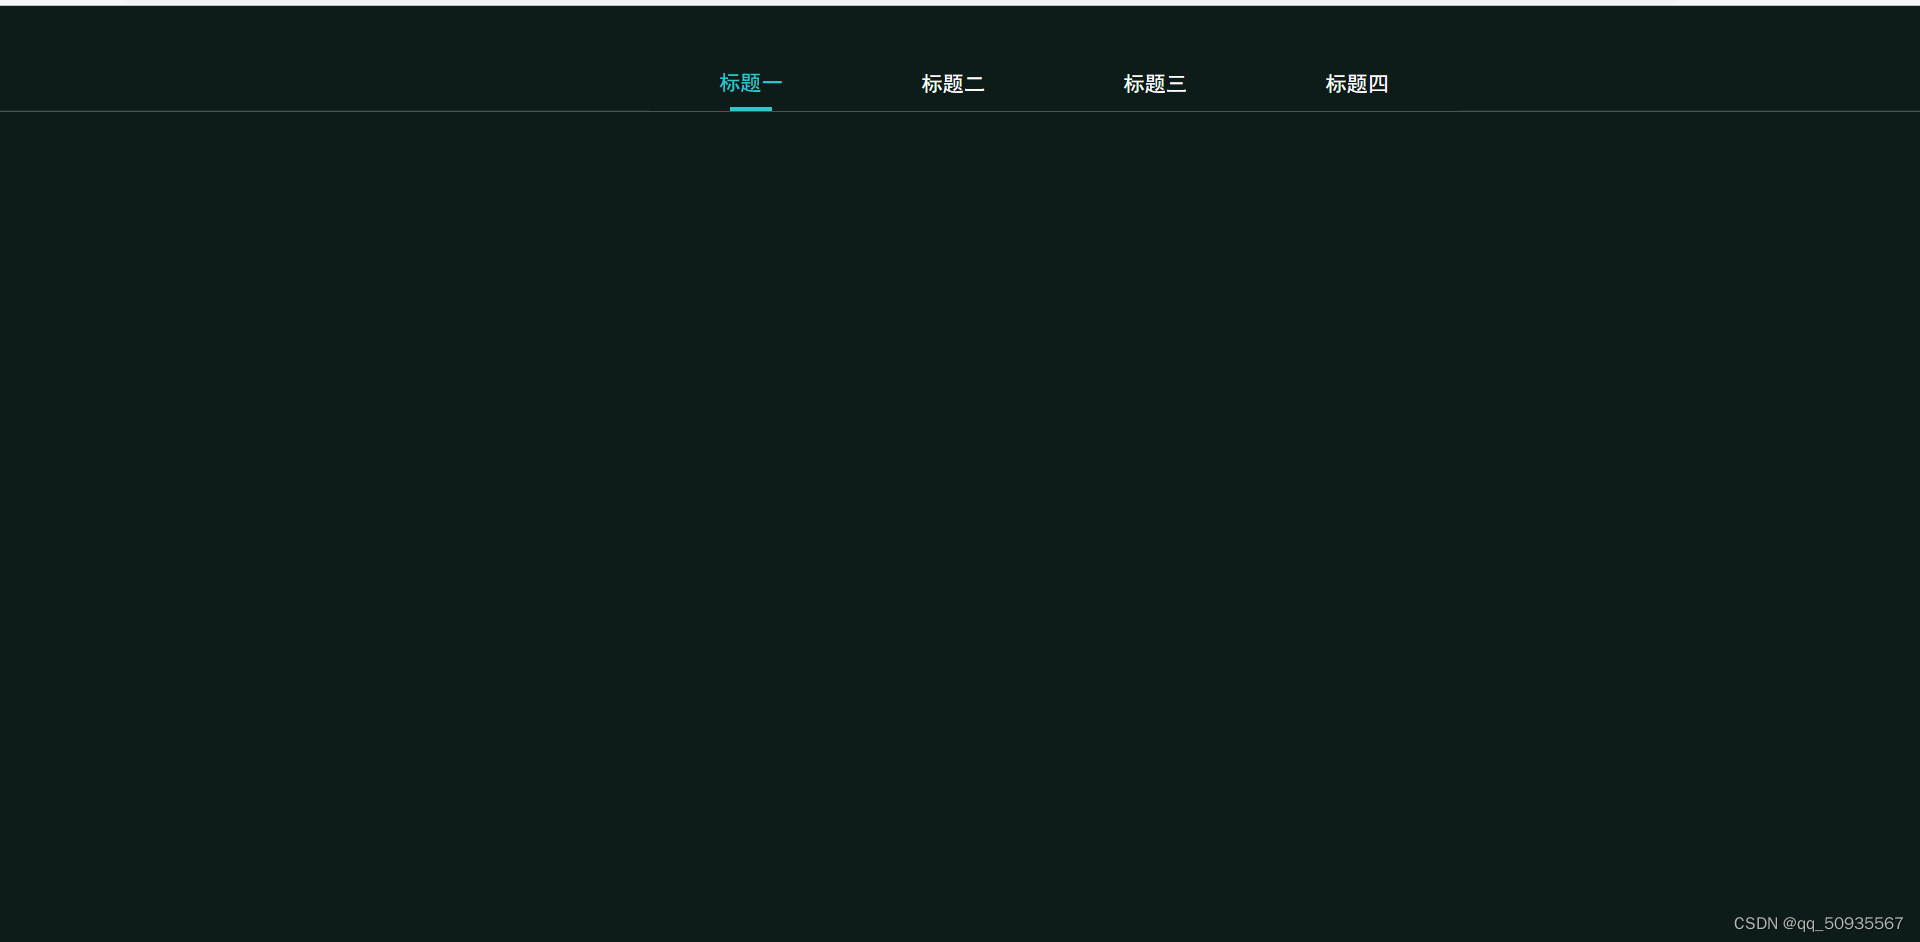Select 标题二 to view its content panel
This screenshot has height=942, width=1920.
pyautogui.click(x=952, y=84)
